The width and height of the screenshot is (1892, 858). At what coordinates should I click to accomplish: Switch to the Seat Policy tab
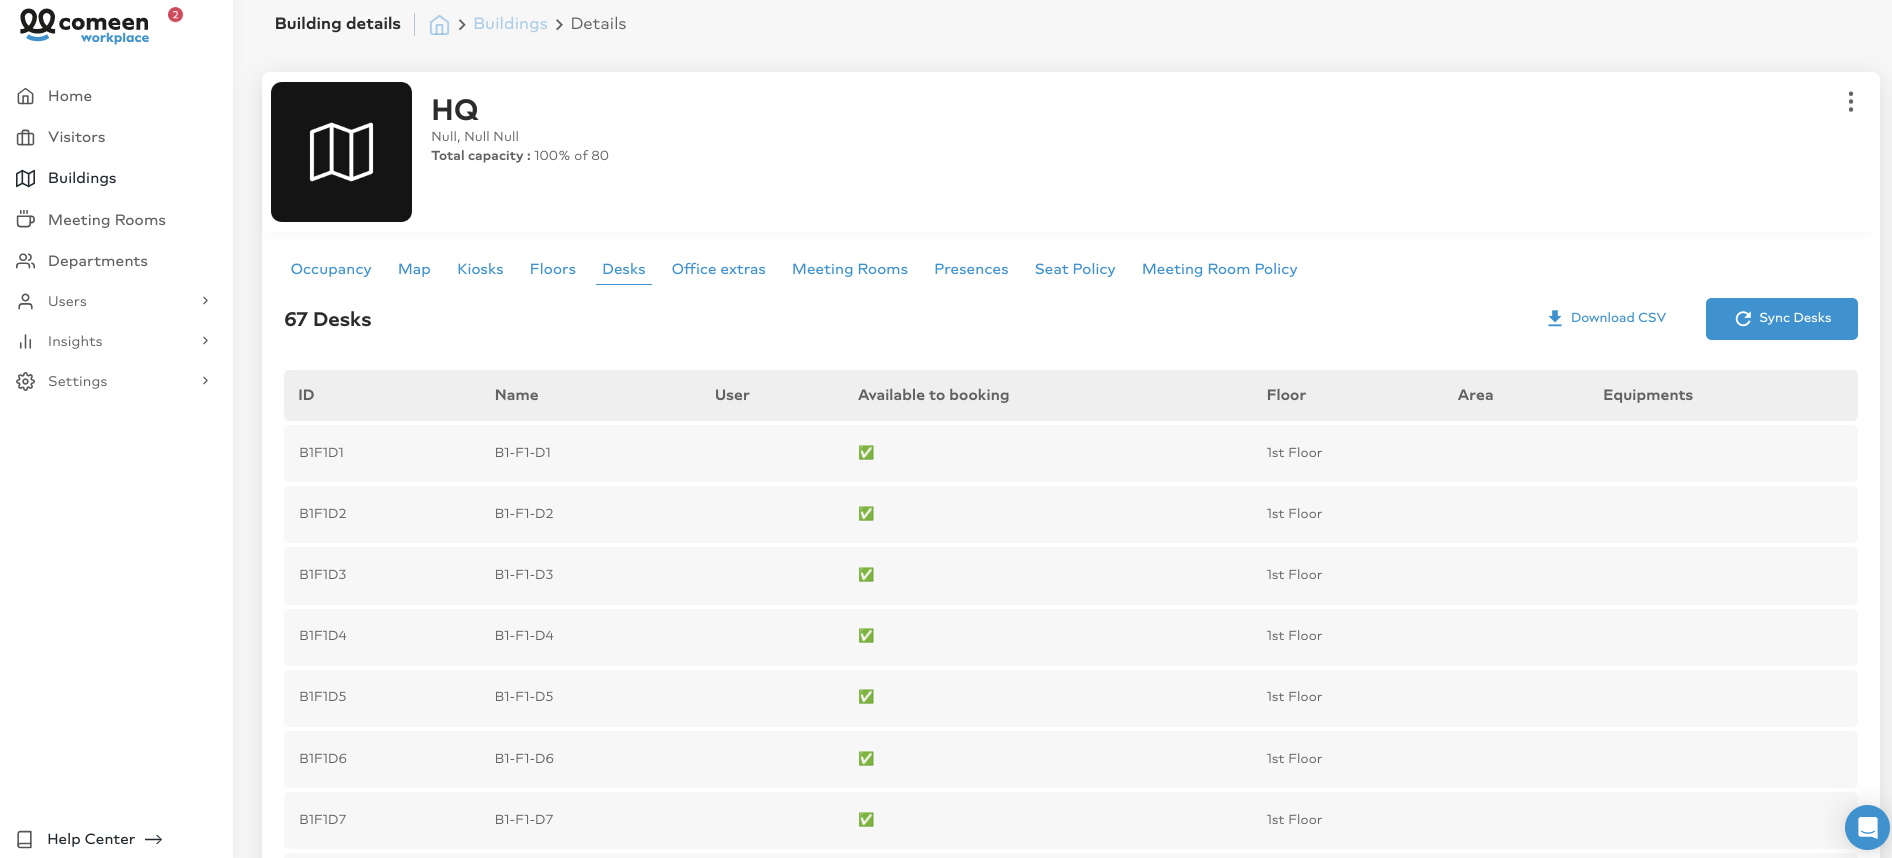coord(1075,269)
